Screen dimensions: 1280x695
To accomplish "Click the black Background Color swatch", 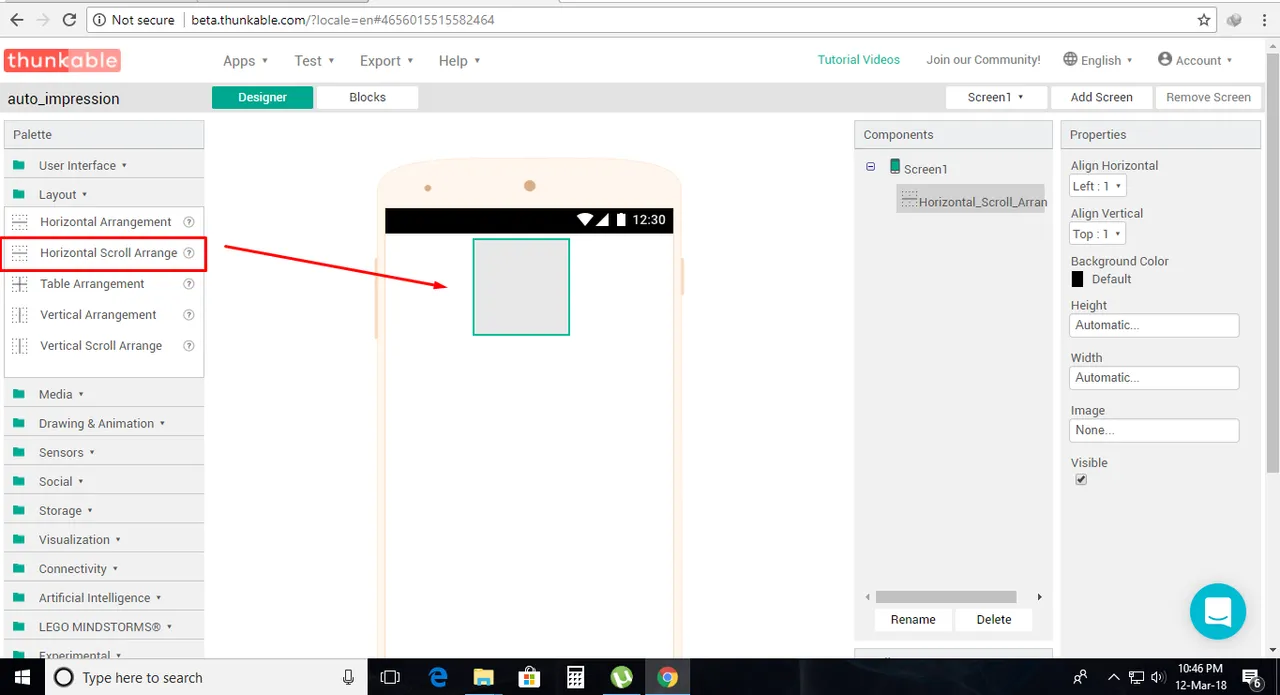I will pyautogui.click(x=1077, y=279).
